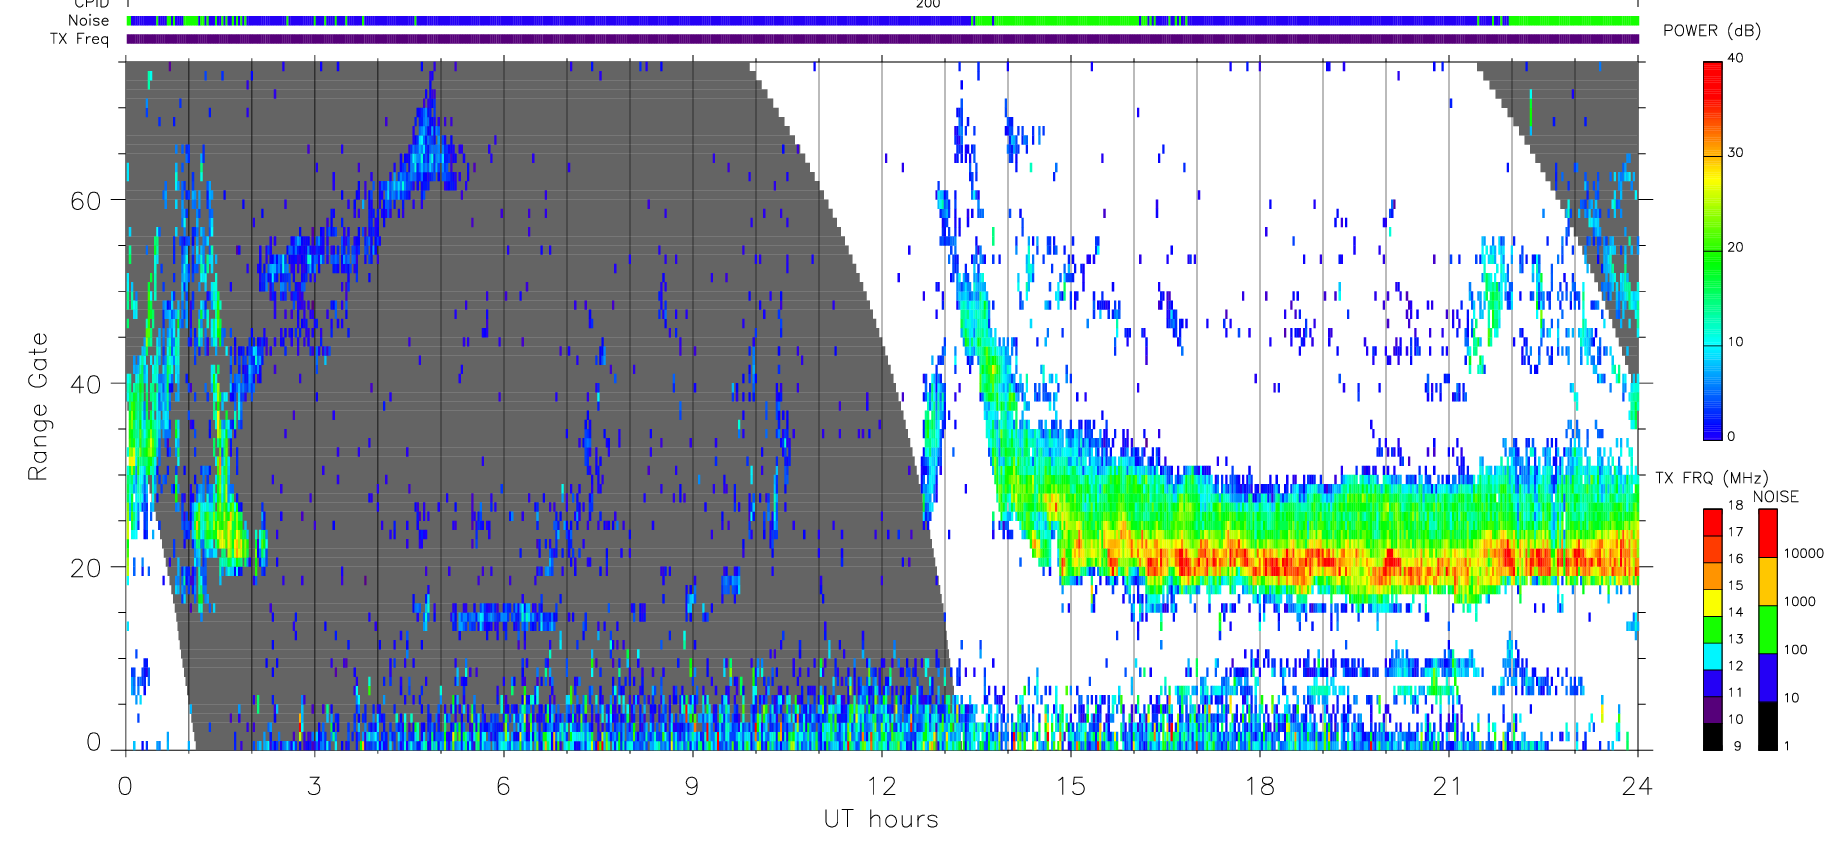Viewport: 1843px width, 850px height.
Task: Click the 10000 label on the NOISE scale
Action: 1804,553
